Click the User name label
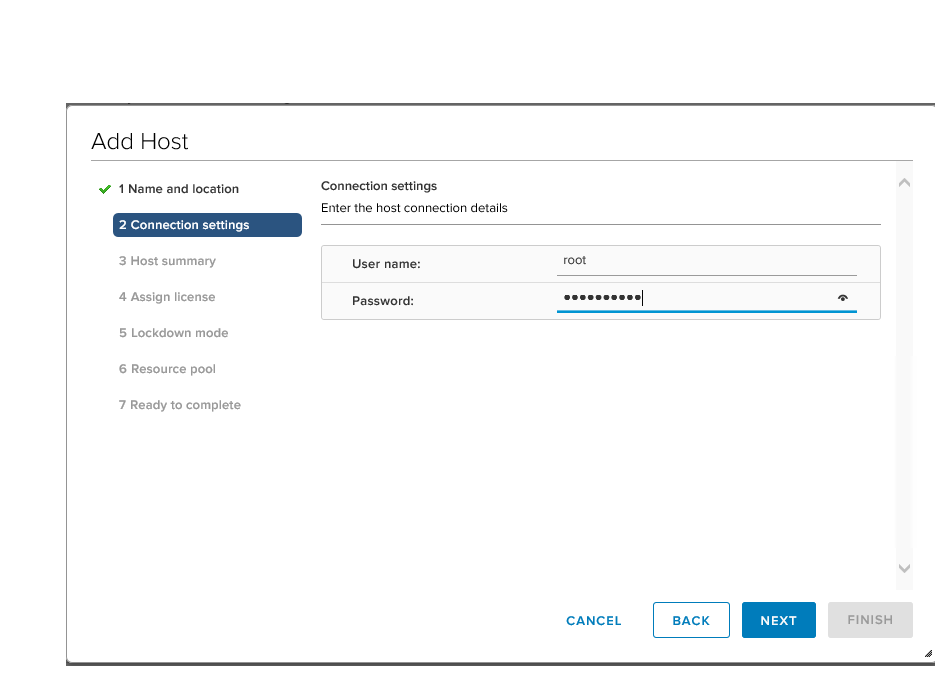 coord(386,264)
